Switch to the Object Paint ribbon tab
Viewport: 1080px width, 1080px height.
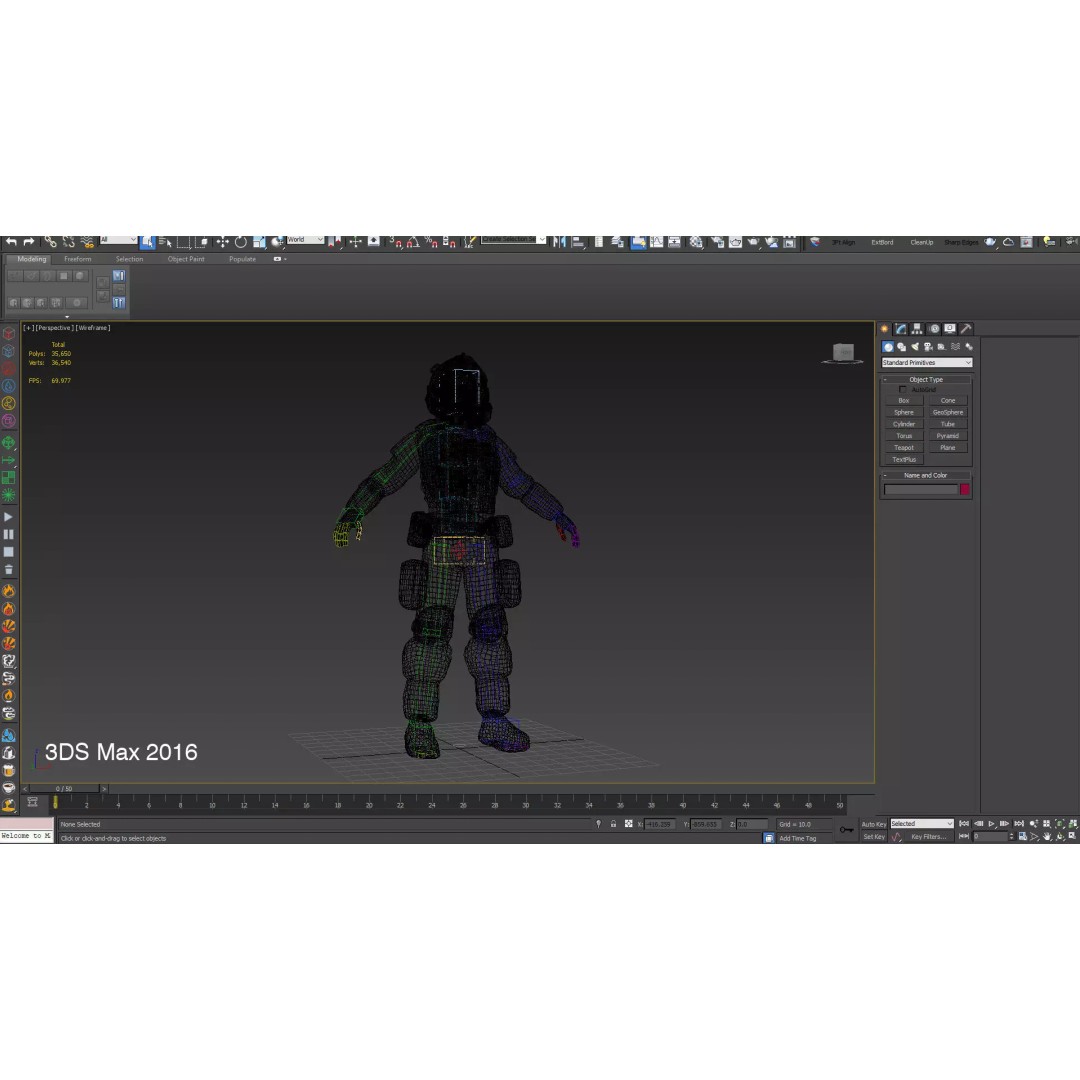pos(186,259)
